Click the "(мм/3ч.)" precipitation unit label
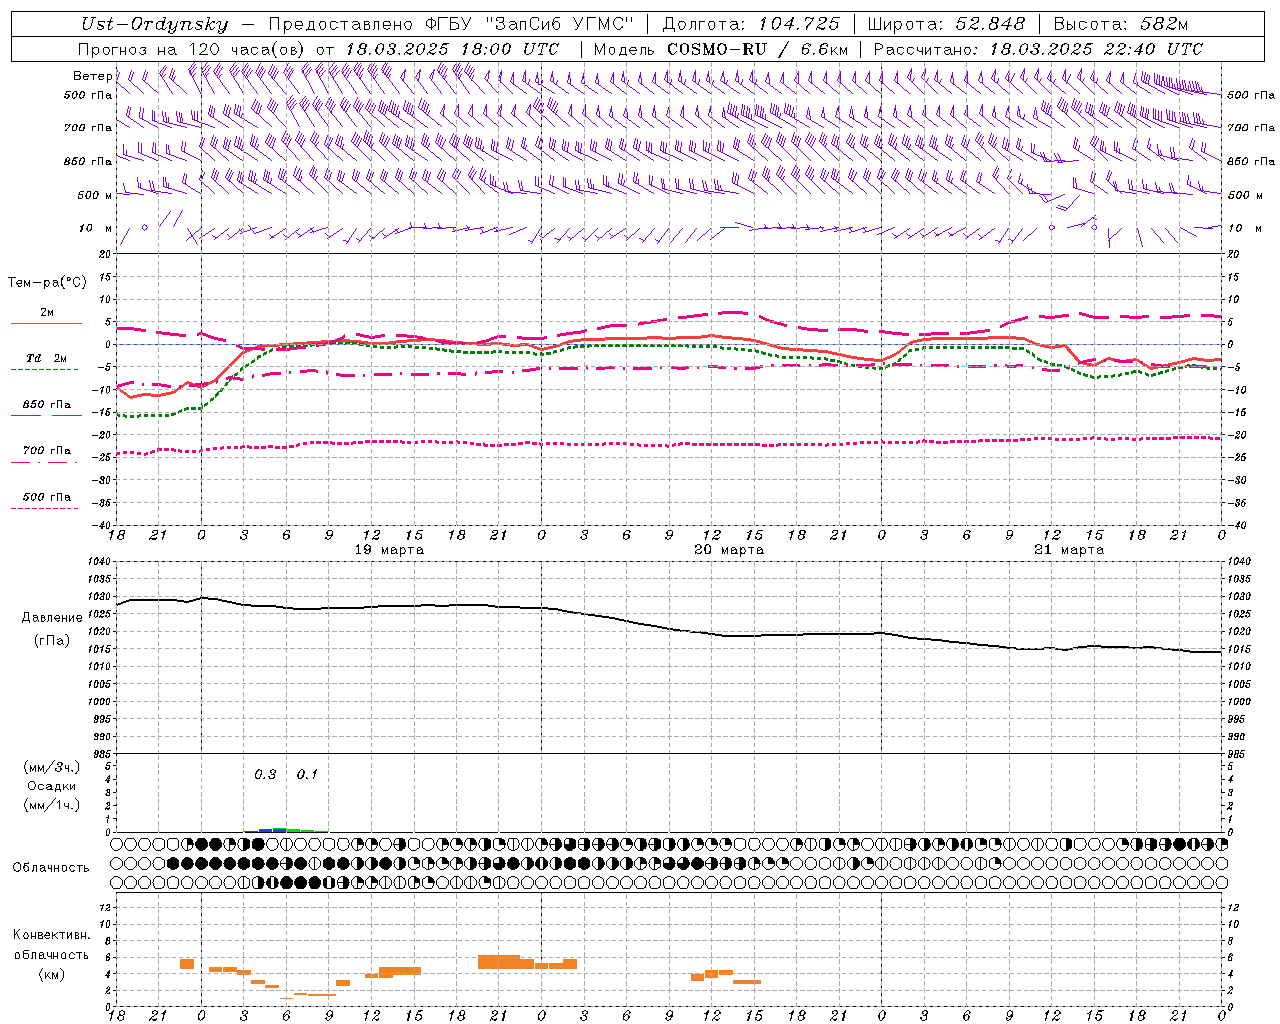 point(52,767)
